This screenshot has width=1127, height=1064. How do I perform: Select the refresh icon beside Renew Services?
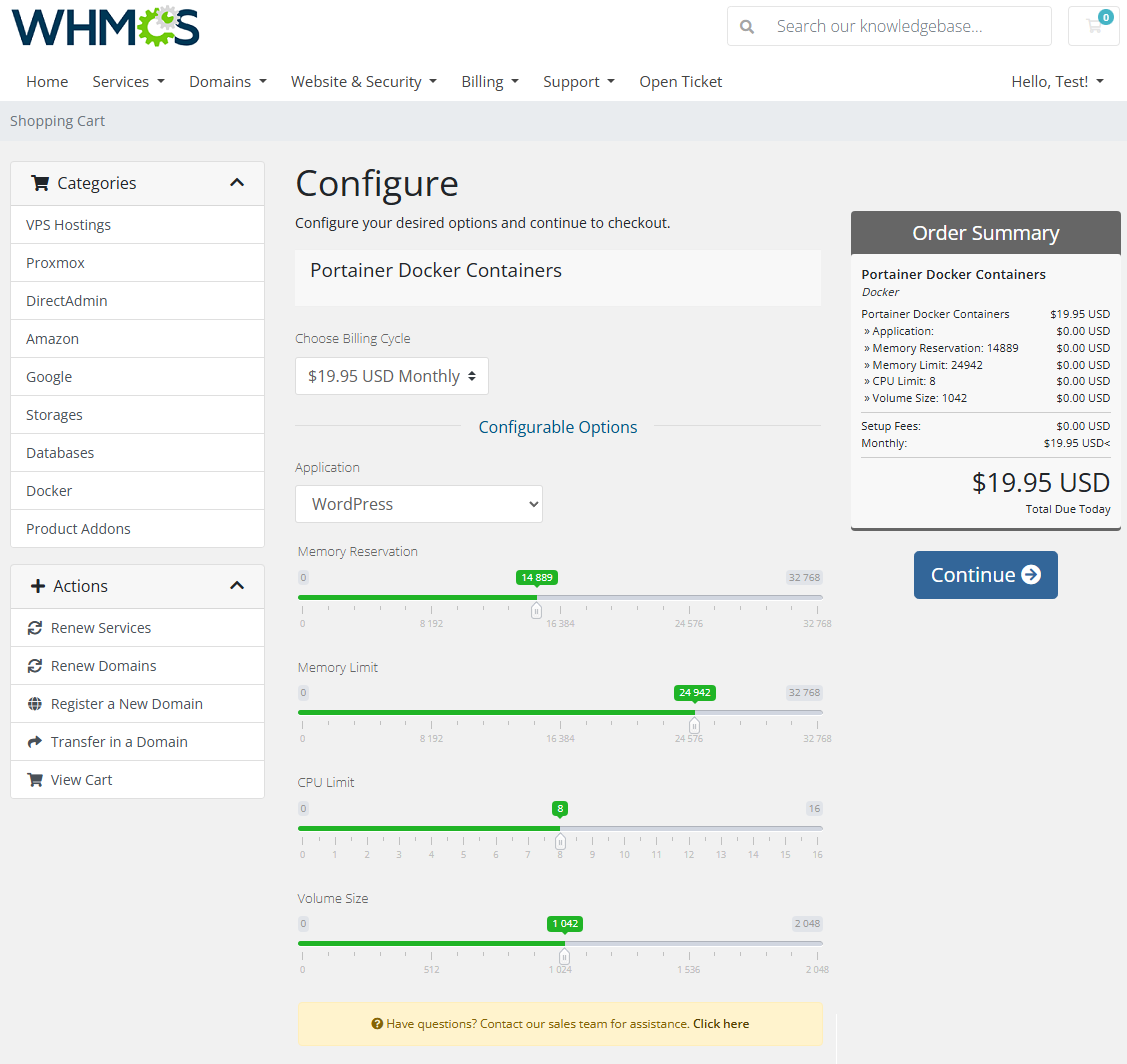click(35, 627)
